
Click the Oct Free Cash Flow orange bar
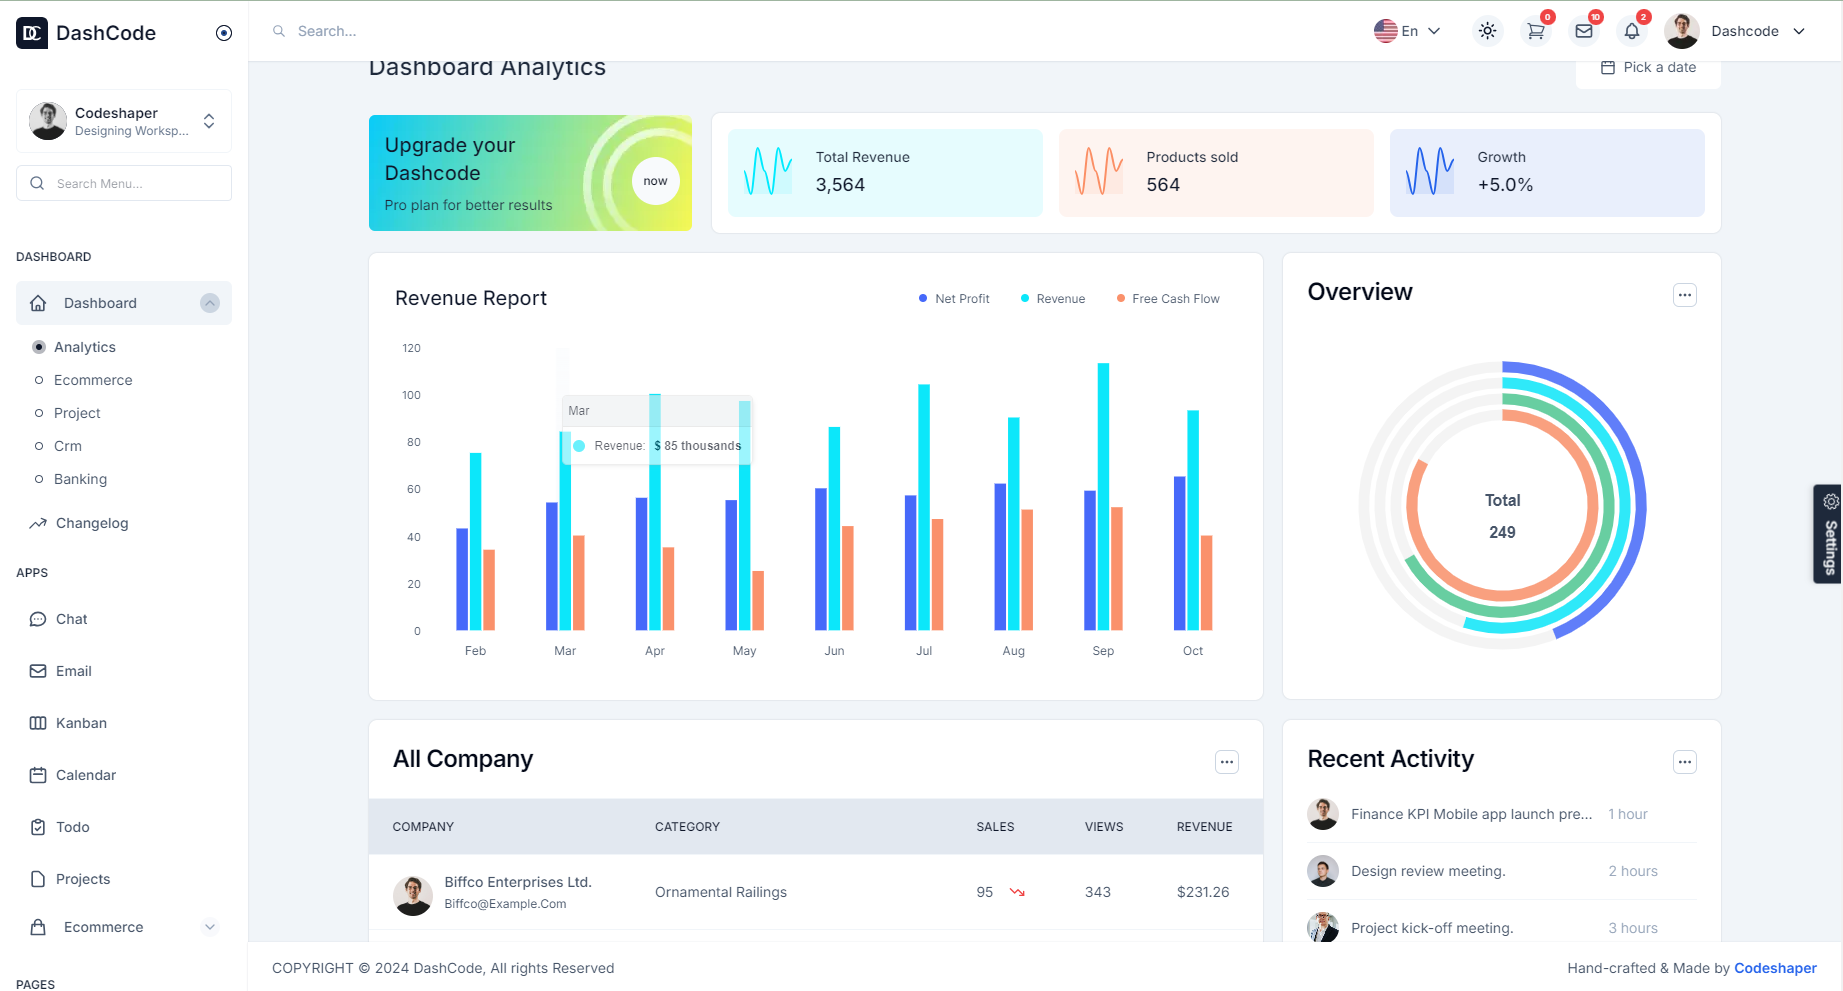coord(1206,583)
